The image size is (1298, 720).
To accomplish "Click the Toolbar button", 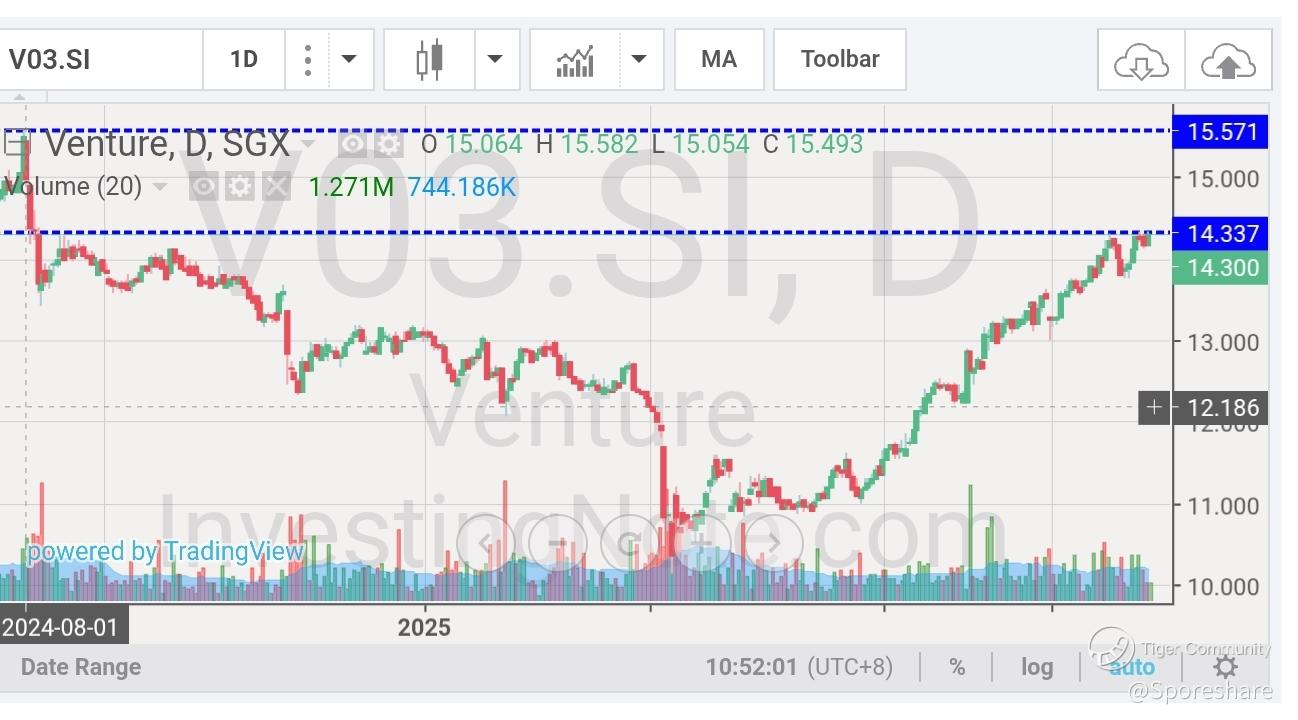I will (840, 59).
